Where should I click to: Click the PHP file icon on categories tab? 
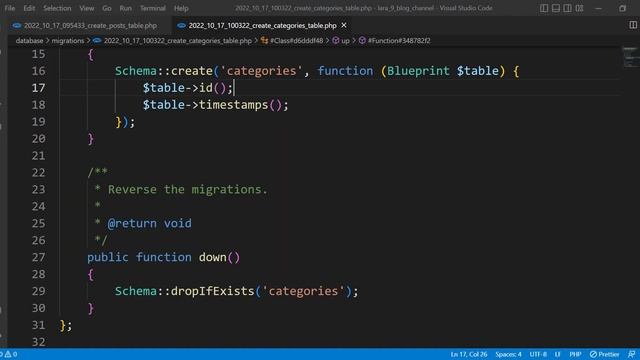point(182,25)
